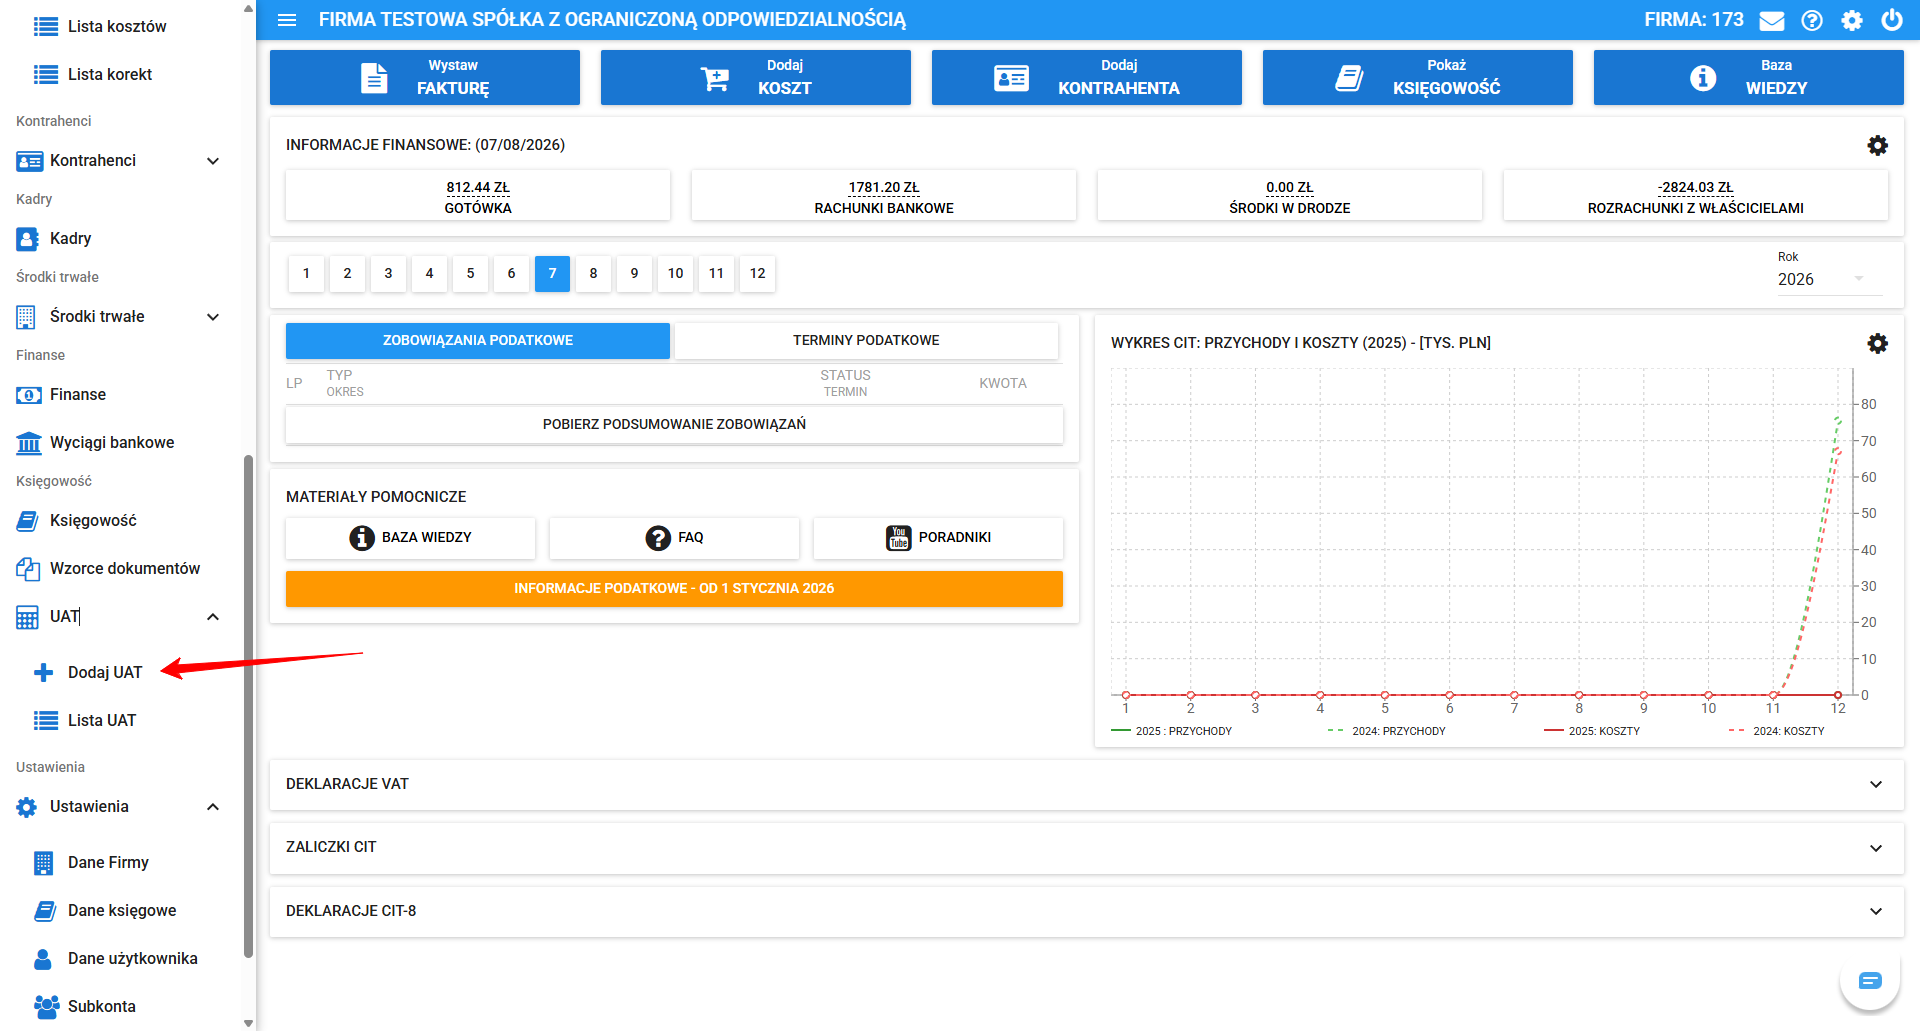Screen dimensions: 1920x1031
Task: Click the Lista korekt list icon
Action: (46, 75)
